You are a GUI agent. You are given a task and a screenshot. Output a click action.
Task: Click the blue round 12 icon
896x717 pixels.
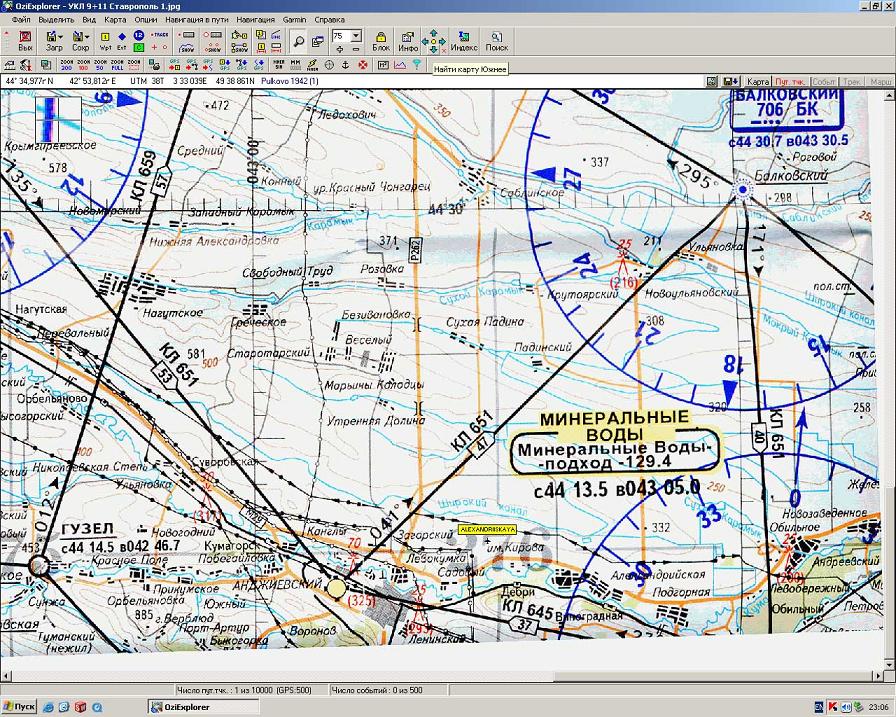coord(138,35)
